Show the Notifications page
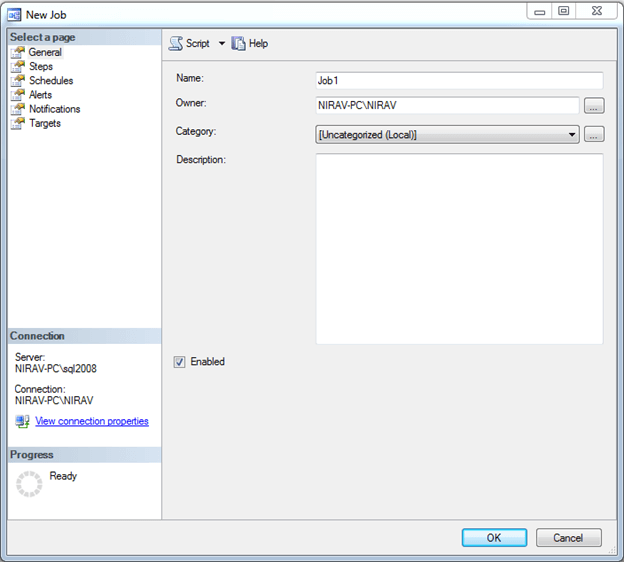Screen dimensions: 624x562 pos(55,109)
